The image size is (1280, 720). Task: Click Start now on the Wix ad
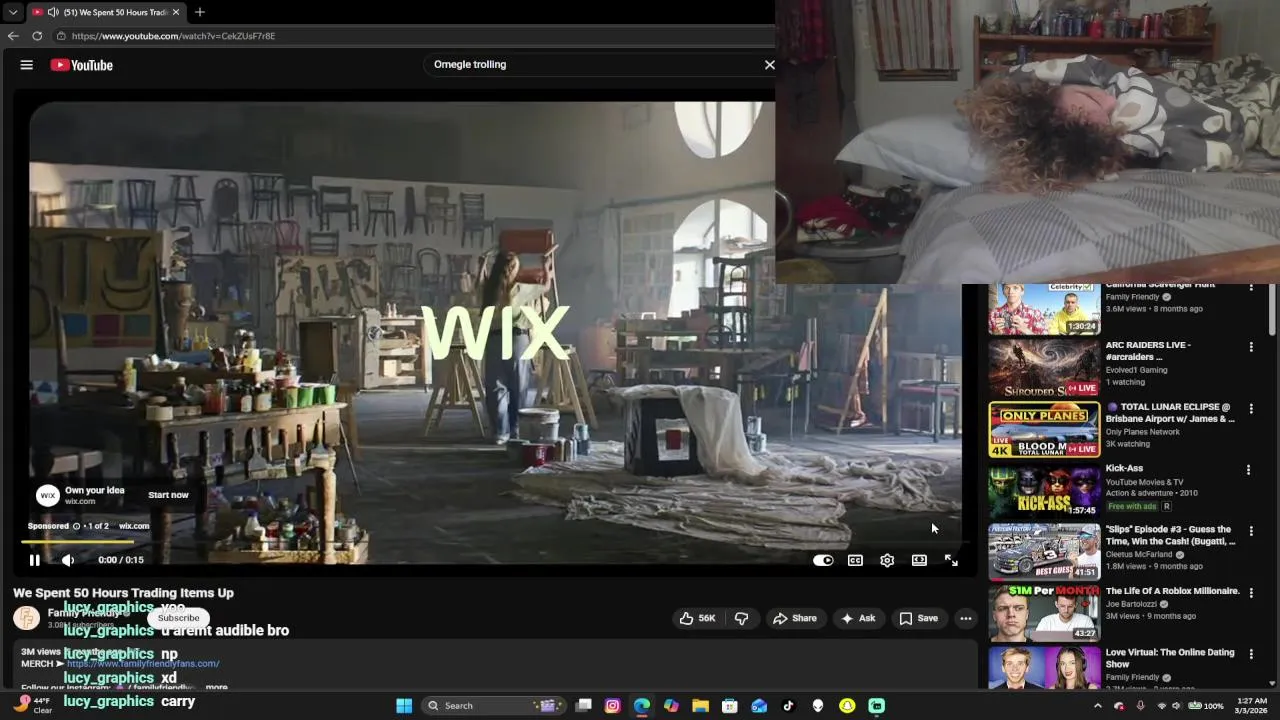click(x=168, y=495)
